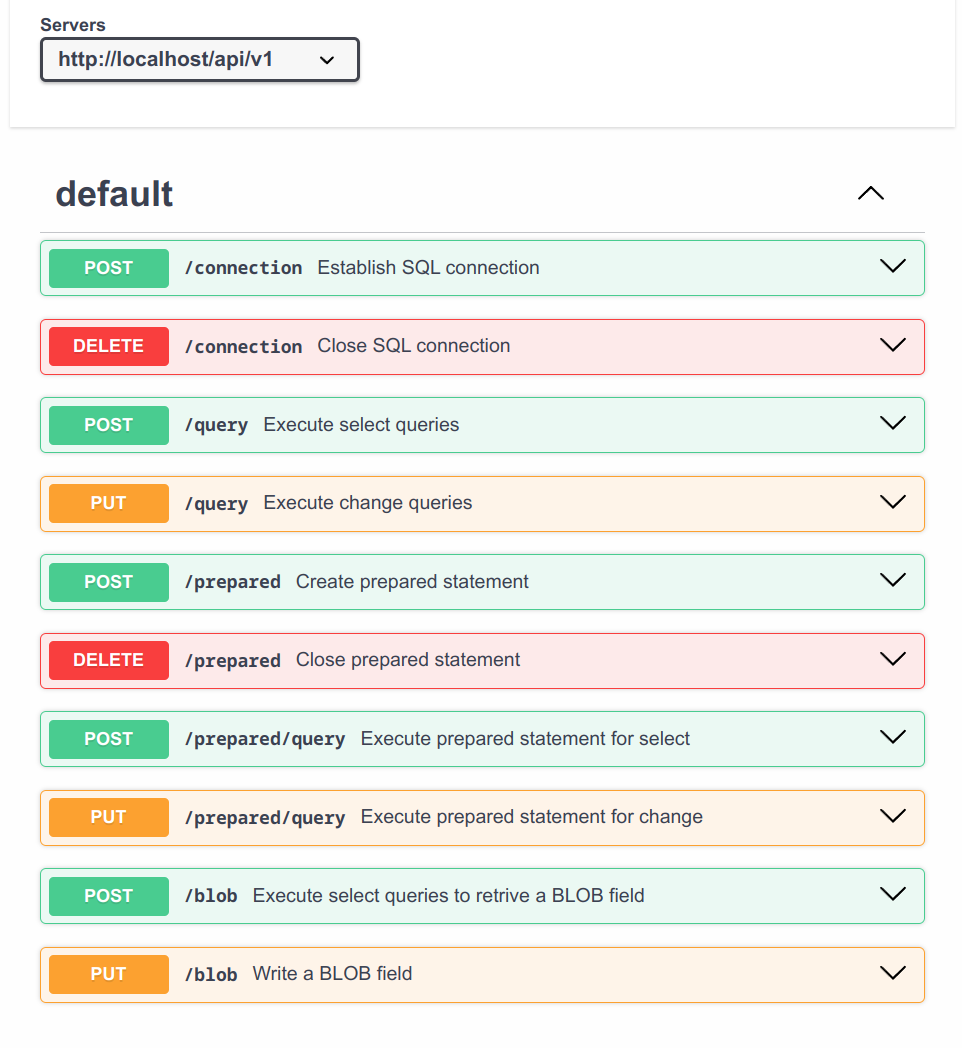This screenshot has height=1048, width=962.
Task: Expand the POST /blob retrieve operation
Action: [x=892, y=893]
